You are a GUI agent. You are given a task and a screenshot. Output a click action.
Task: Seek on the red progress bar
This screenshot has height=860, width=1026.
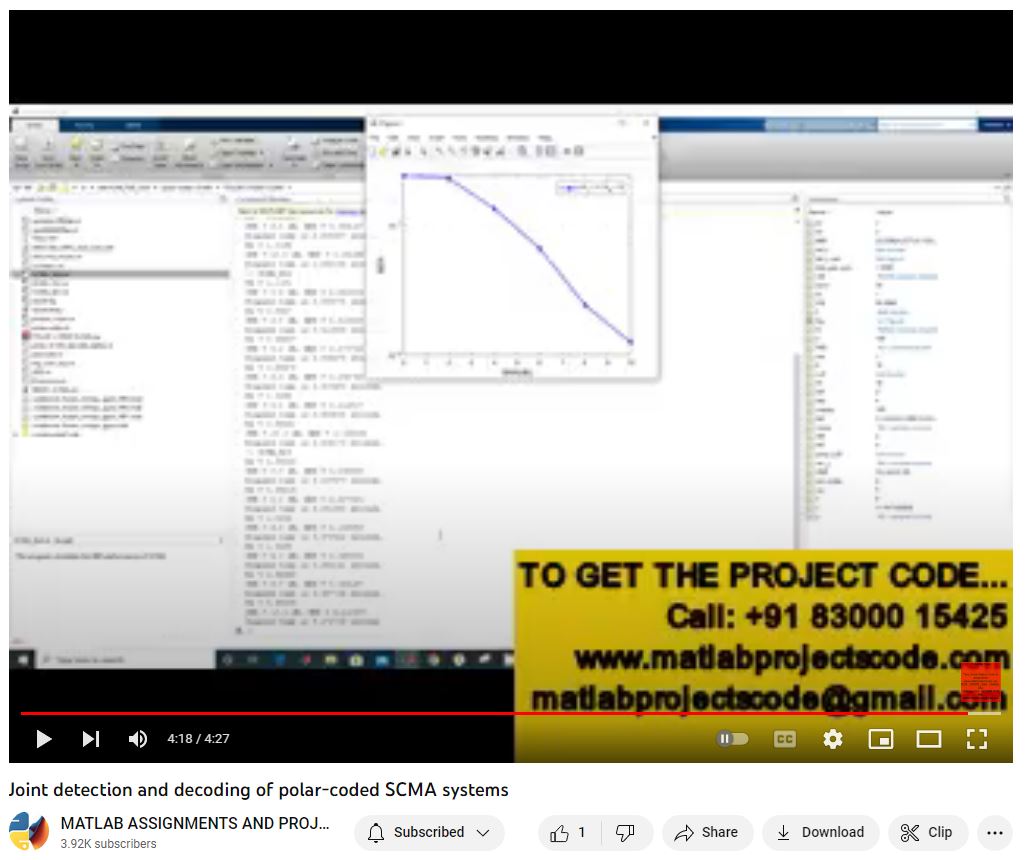(x=510, y=713)
